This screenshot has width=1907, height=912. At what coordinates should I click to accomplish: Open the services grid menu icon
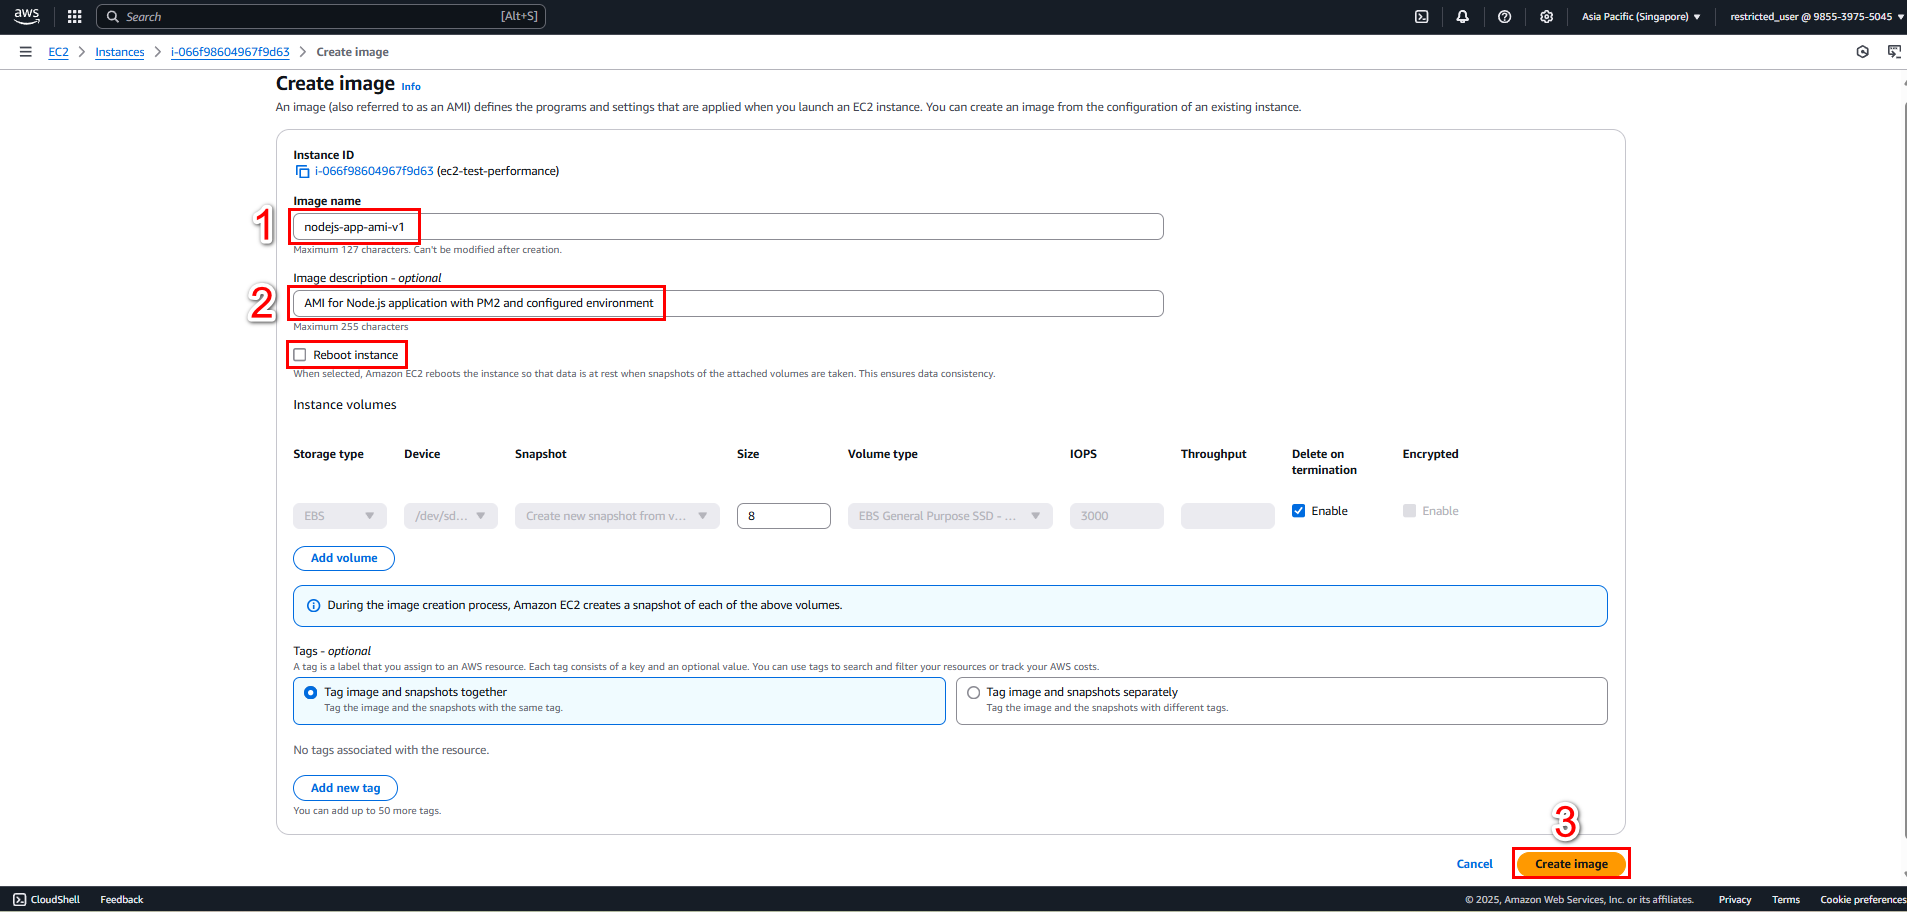74,16
